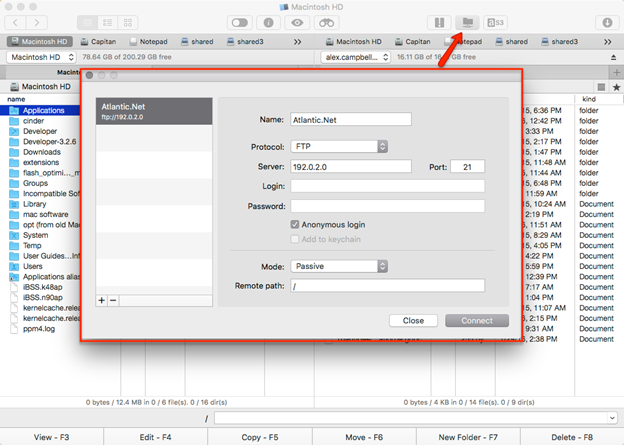The height and width of the screenshot is (445, 624).
Task: Uncheck the Anonymous login checkbox
Action: [294, 224]
